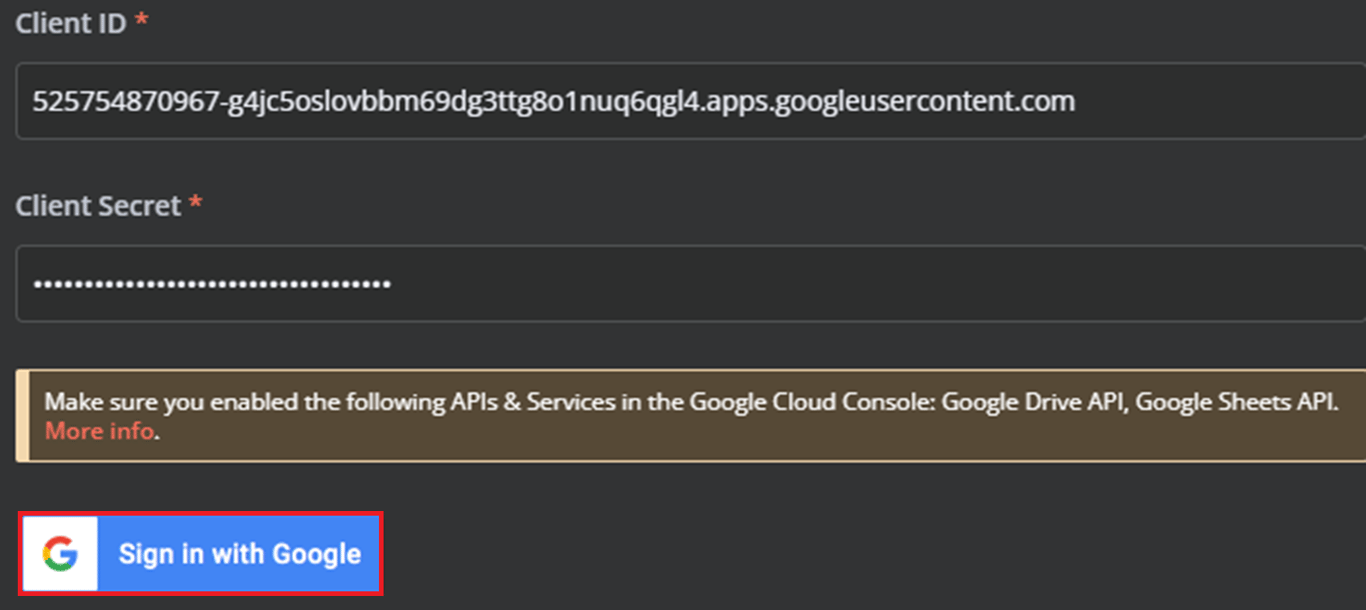1366x610 pixels.
Task: Click the Sign in with Google button
Action: coord(240,552)
